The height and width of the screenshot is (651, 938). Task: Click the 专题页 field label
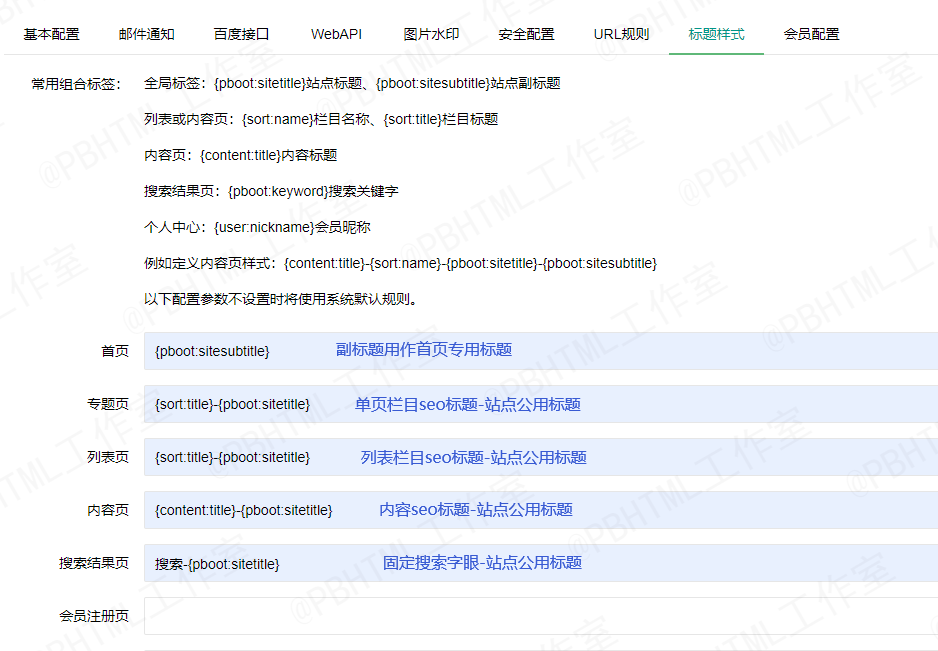pos(108,404)
